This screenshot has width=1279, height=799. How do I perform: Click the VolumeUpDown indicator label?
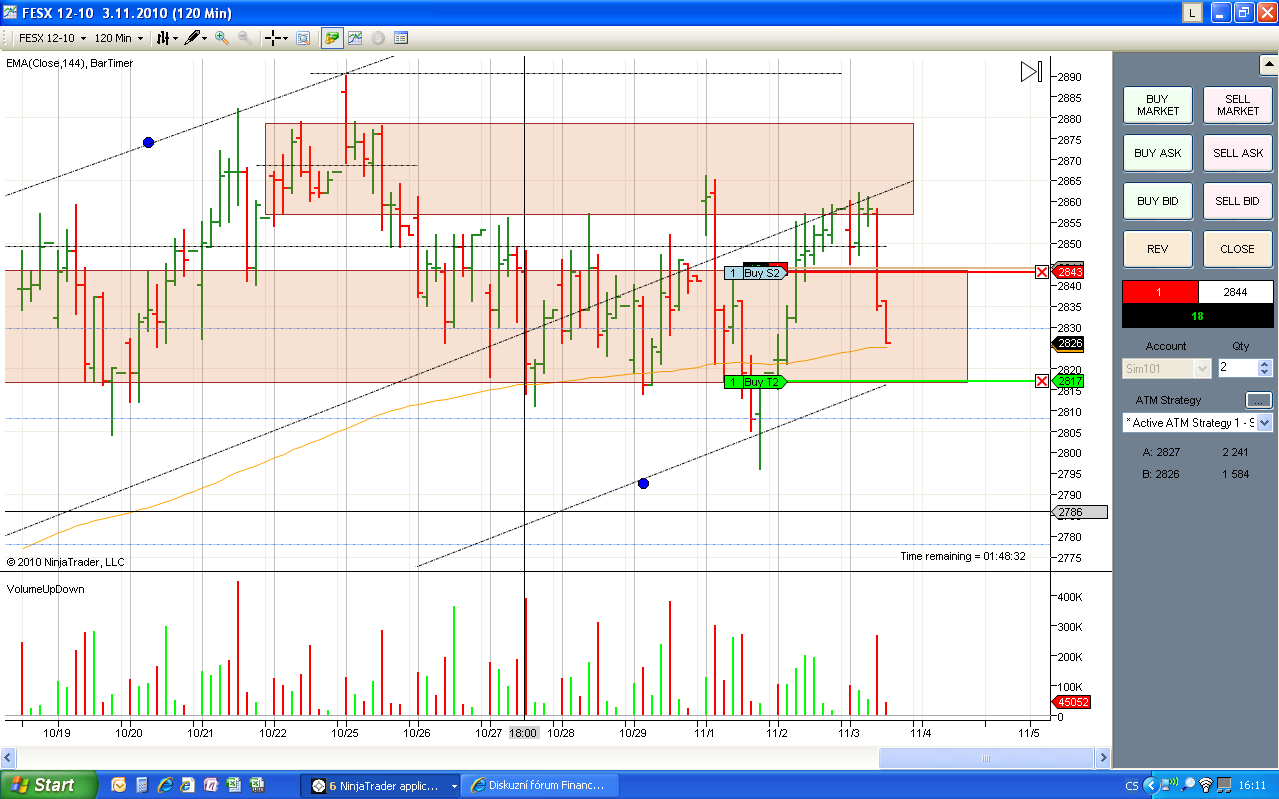click(x=45, y=589)
